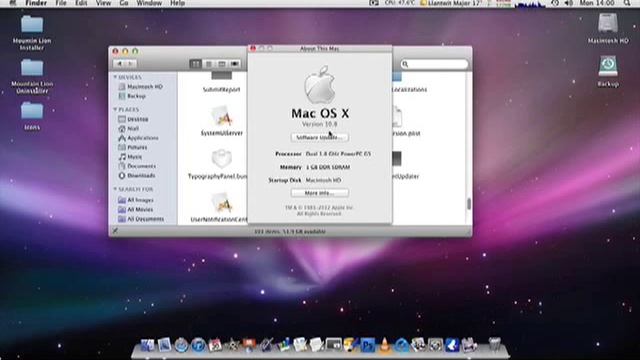This screenshot has height=360, width=640.
Task: Select Applications in Finder sidebar
Action: point(138,138)
